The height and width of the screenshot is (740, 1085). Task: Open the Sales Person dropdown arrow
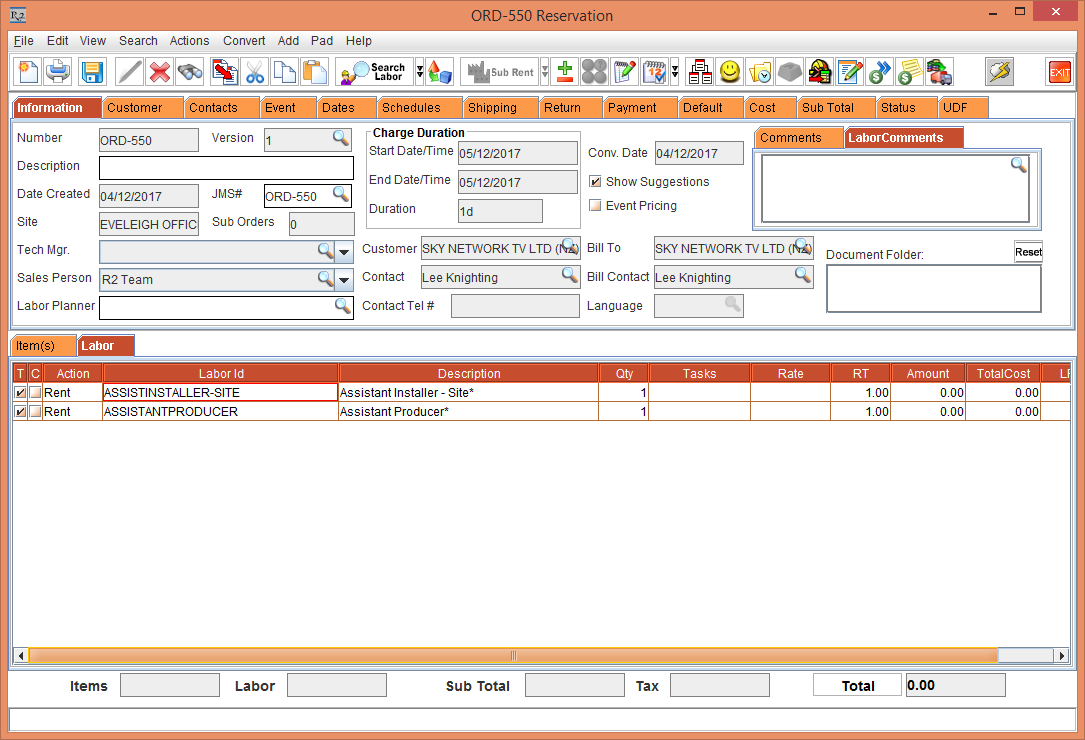point(344,279)
